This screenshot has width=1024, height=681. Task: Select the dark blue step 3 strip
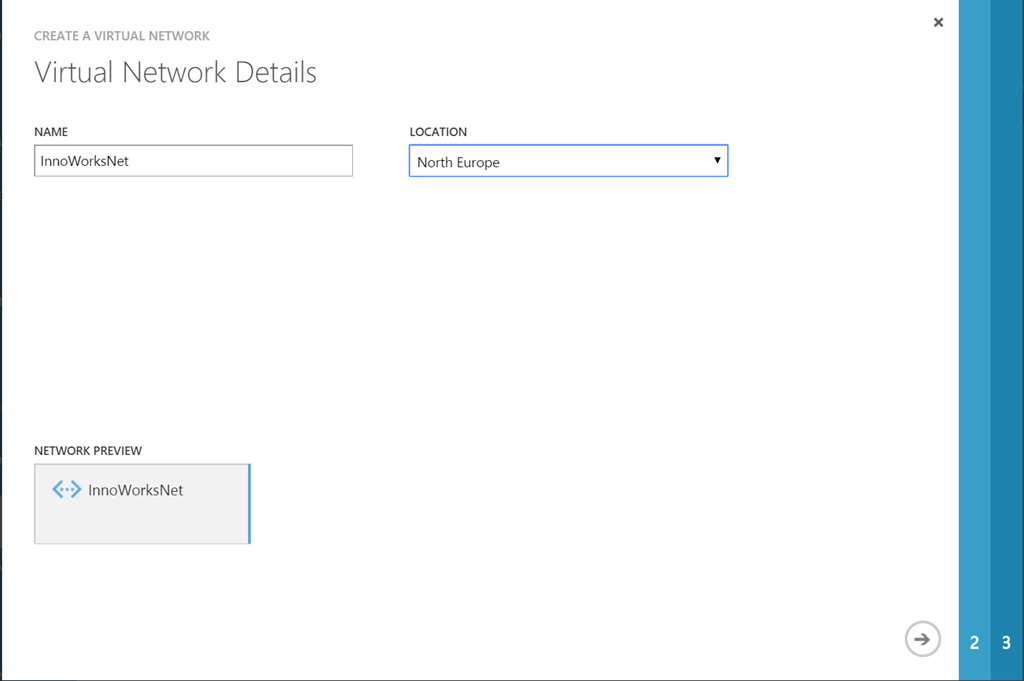(1007, 340)
